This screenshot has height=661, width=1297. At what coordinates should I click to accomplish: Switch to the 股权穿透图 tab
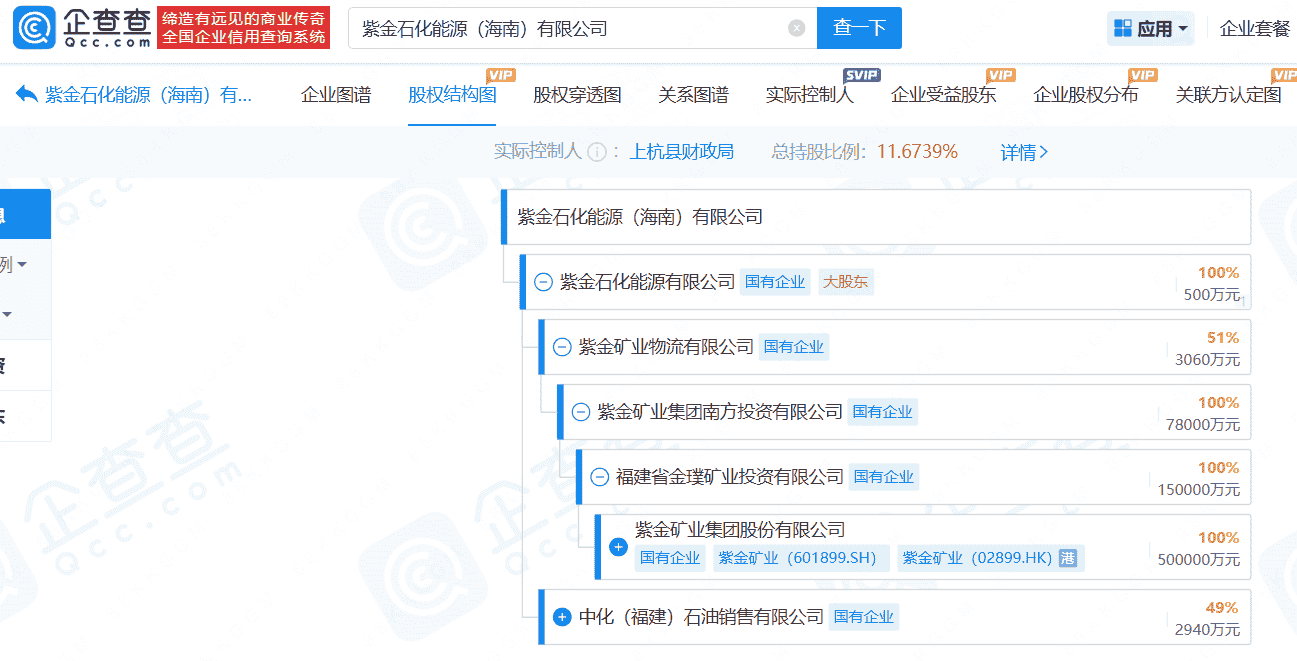[577, 95]
